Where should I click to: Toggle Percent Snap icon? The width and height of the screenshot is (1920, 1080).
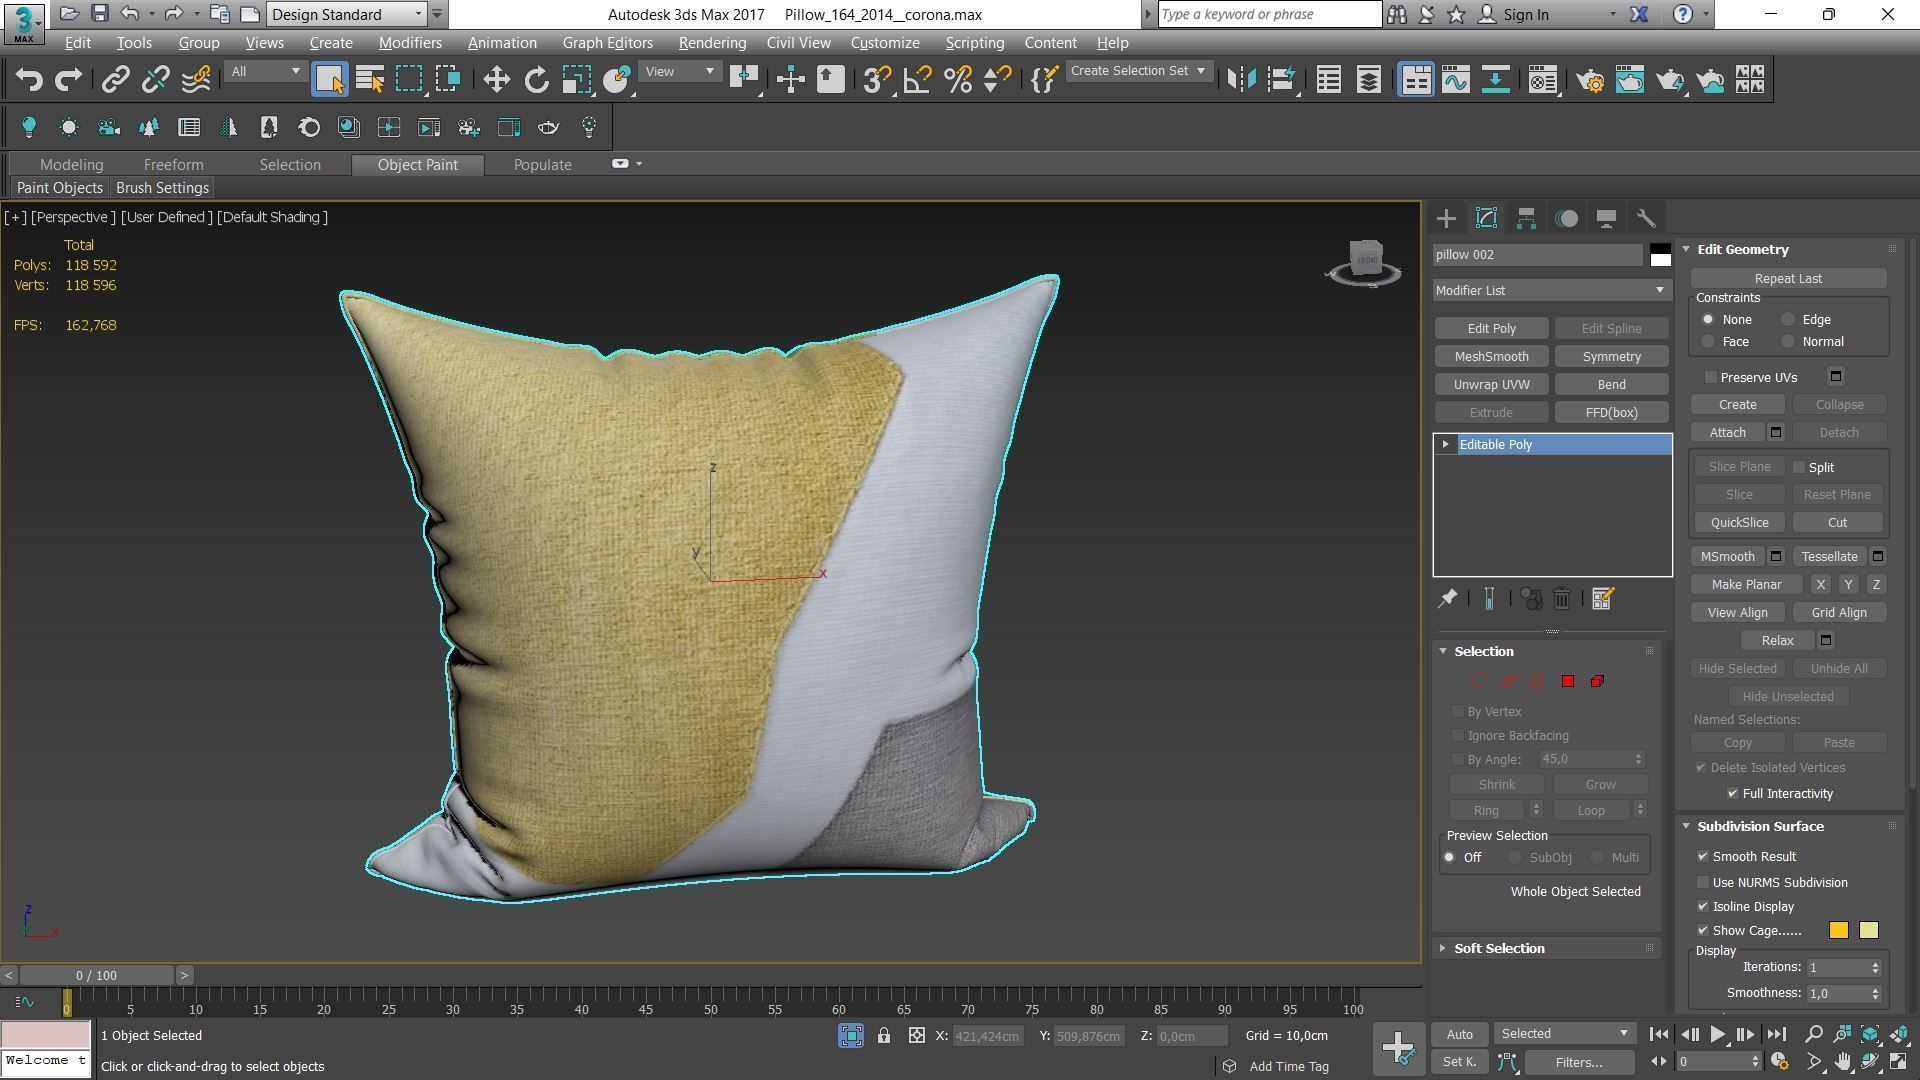[x=957, y=80]
